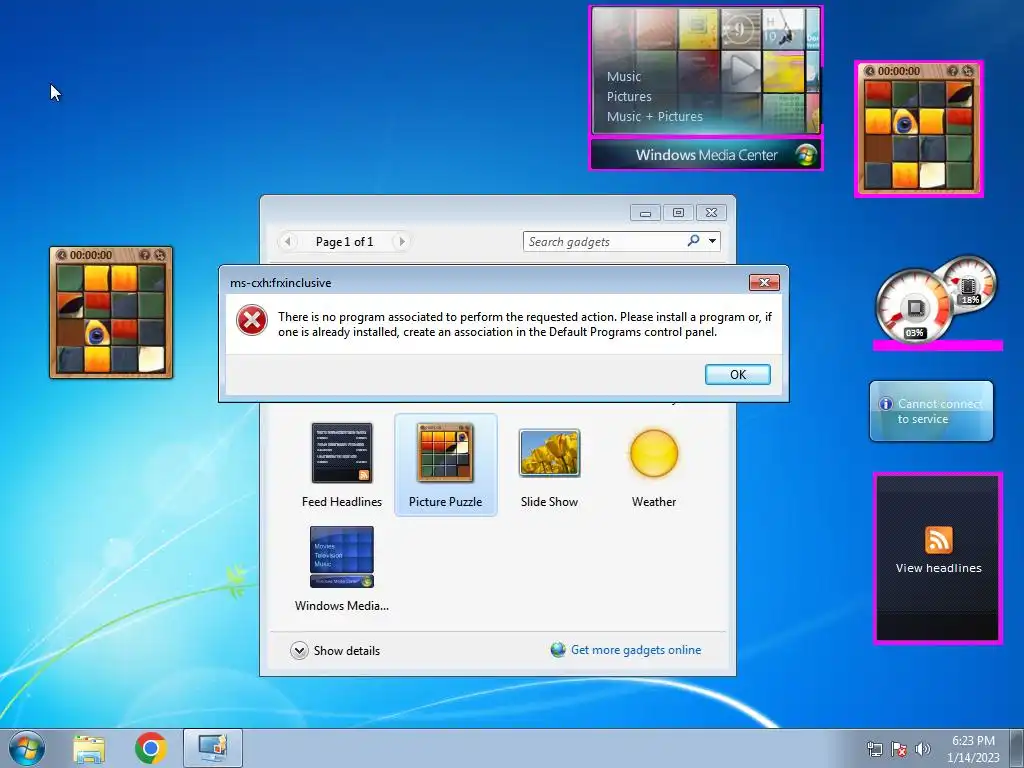Show picture help icon on right puzzle gadget
This screenshot has height=768, width=1024.
tap(953, 71)
